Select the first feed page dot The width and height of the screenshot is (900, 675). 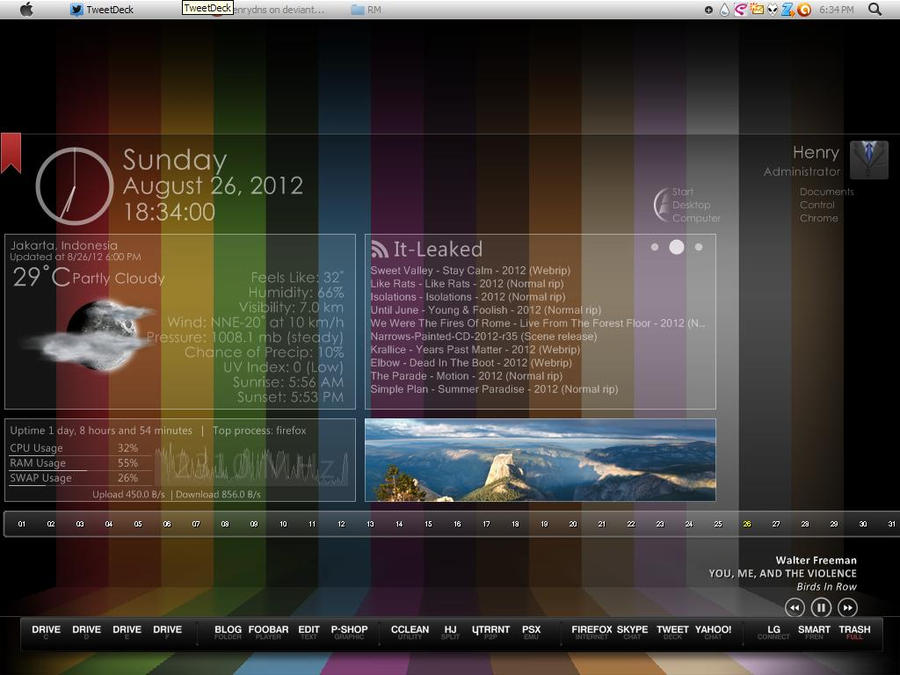tap(655, 247)
